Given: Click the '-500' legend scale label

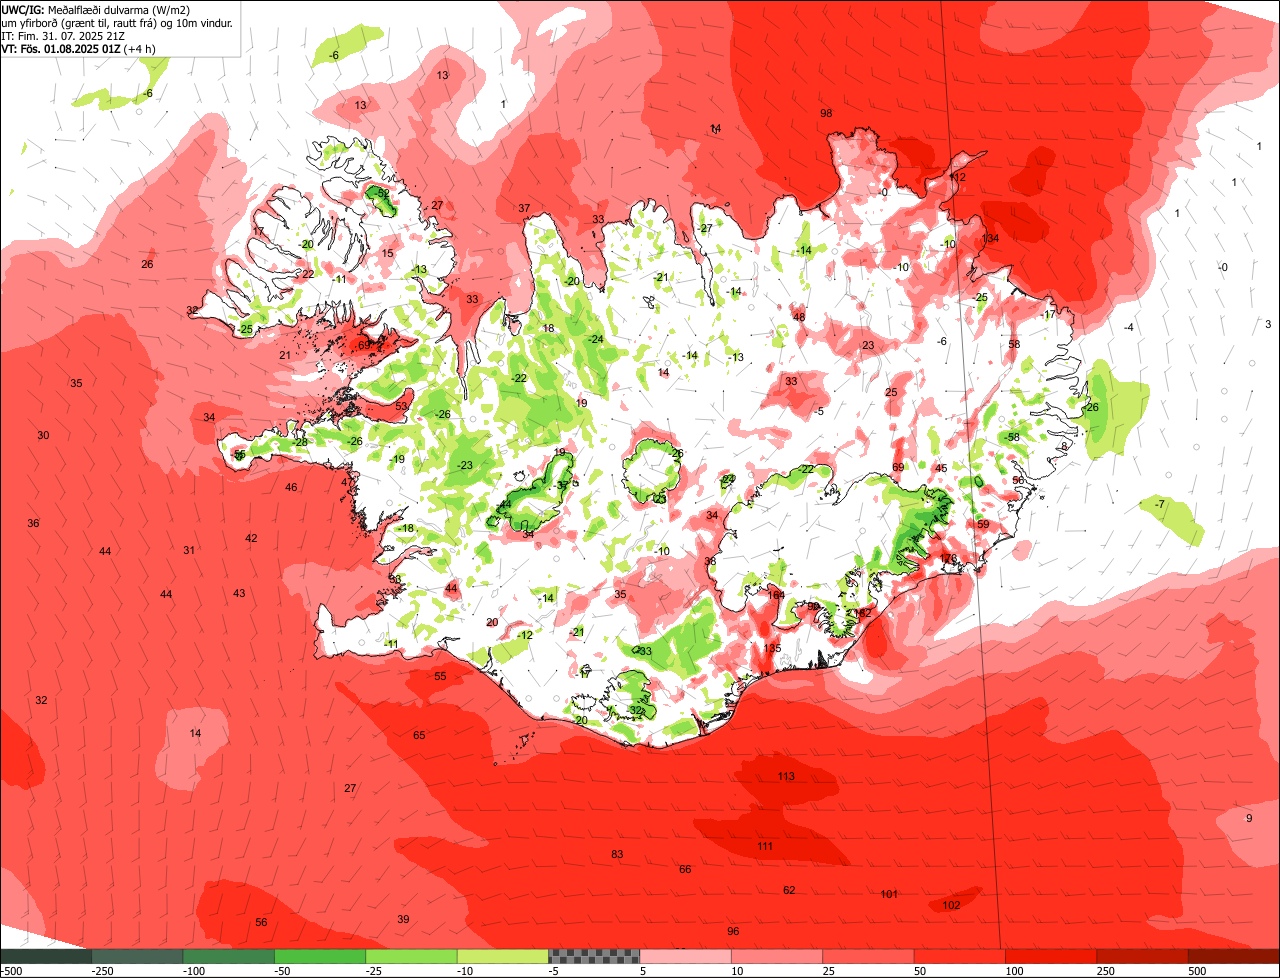Looking at the screenshot, I should [11, 971].
